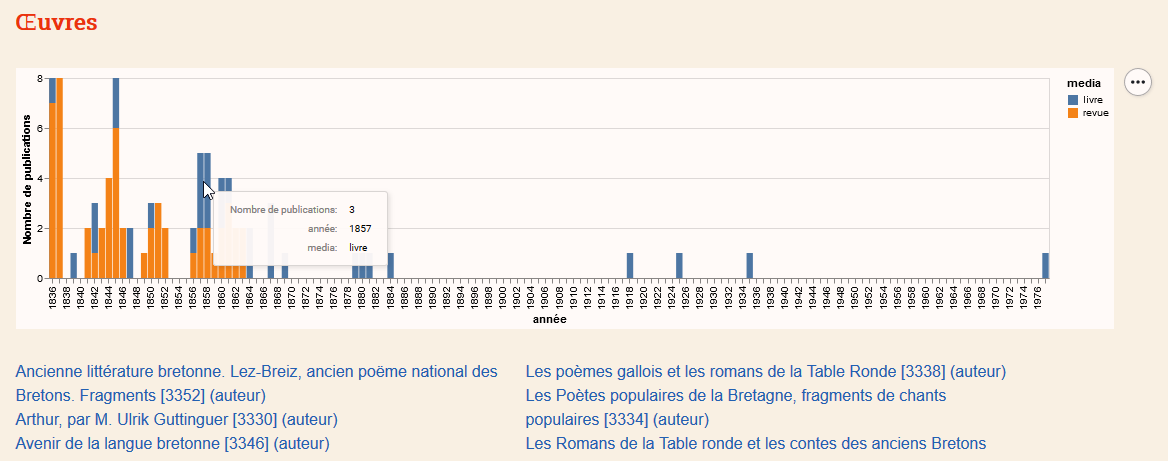Click the tall orange 1837 revue bar
Viewport: 1168px width, 461px height.
click(x=60, y=178)
